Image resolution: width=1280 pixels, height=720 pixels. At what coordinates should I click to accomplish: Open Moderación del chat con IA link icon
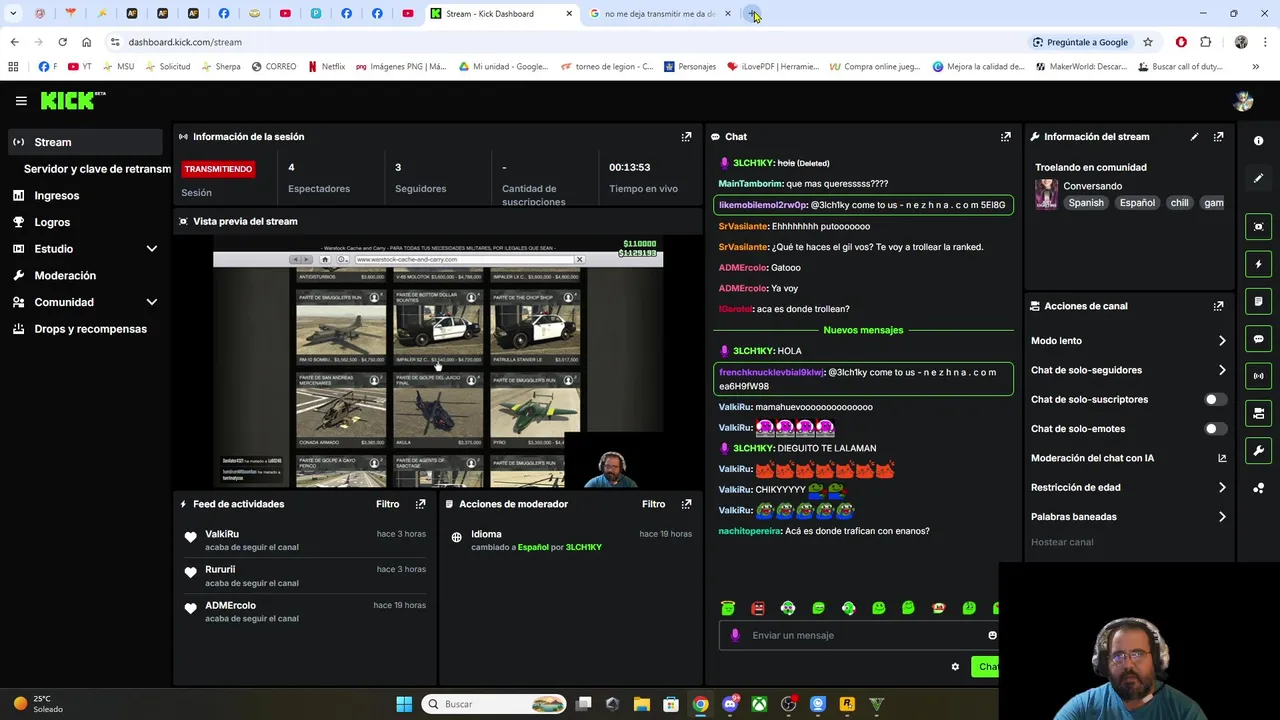[1222, 458]
